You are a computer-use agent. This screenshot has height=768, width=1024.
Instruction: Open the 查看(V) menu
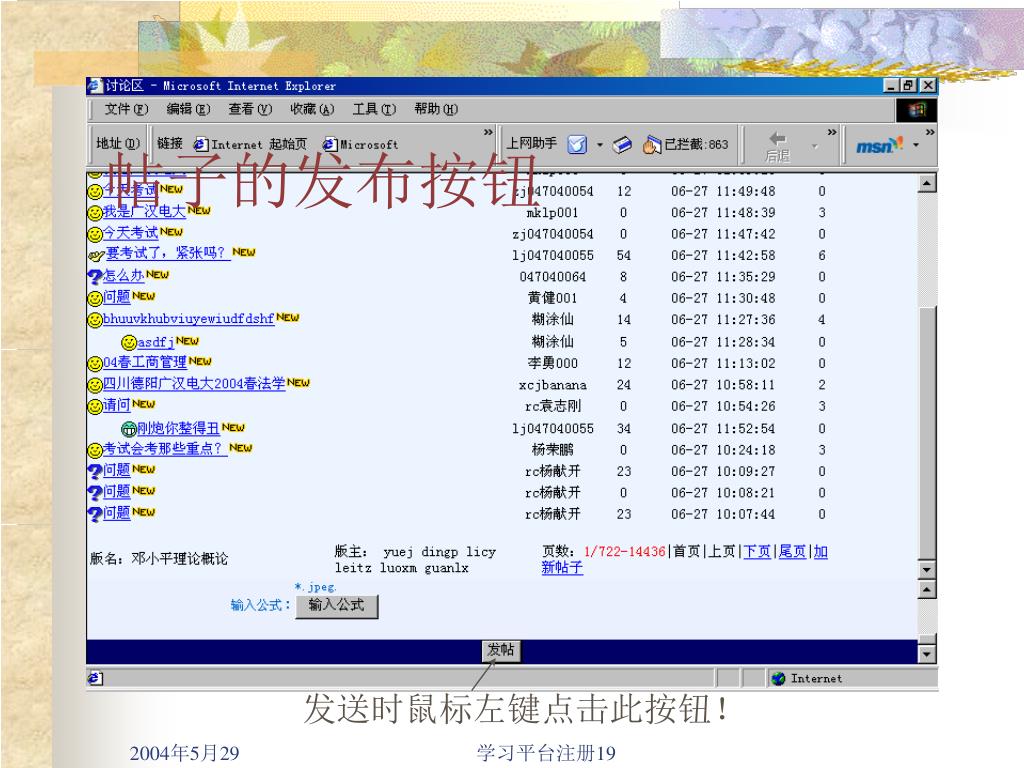tap(249, 109)
